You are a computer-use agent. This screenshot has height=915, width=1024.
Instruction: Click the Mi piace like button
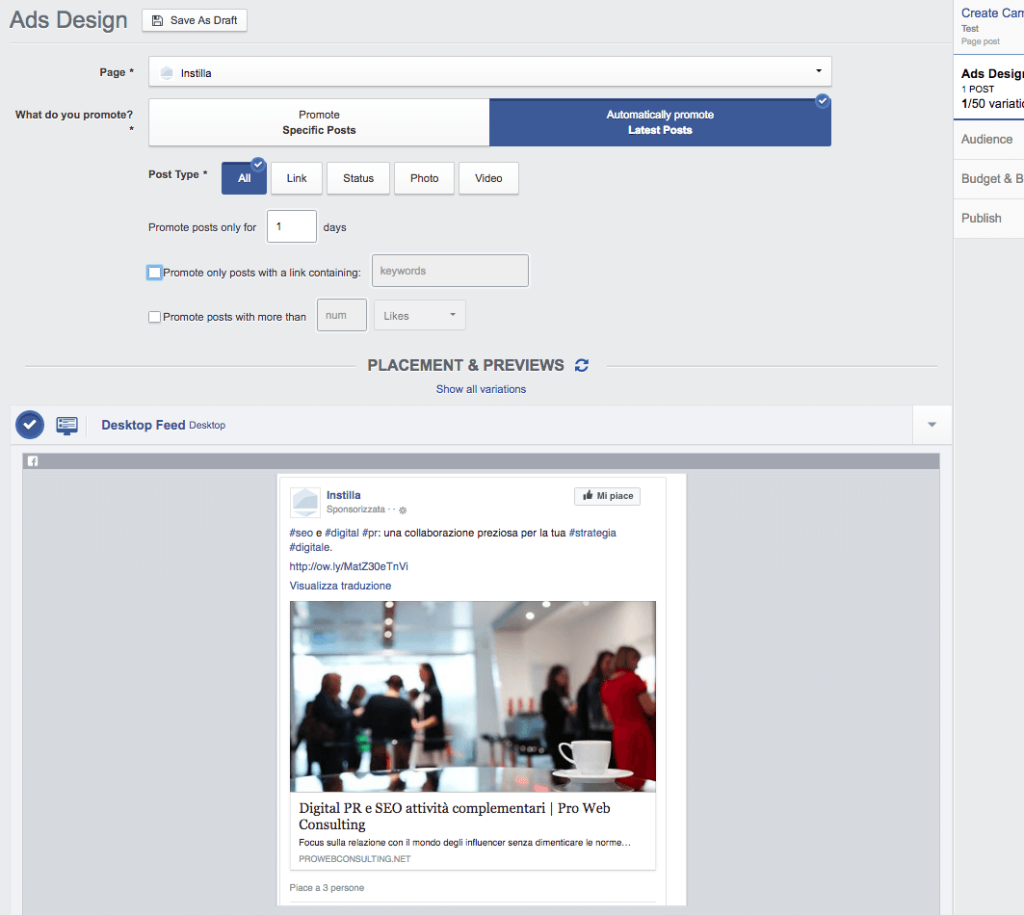tap(607, 496)
